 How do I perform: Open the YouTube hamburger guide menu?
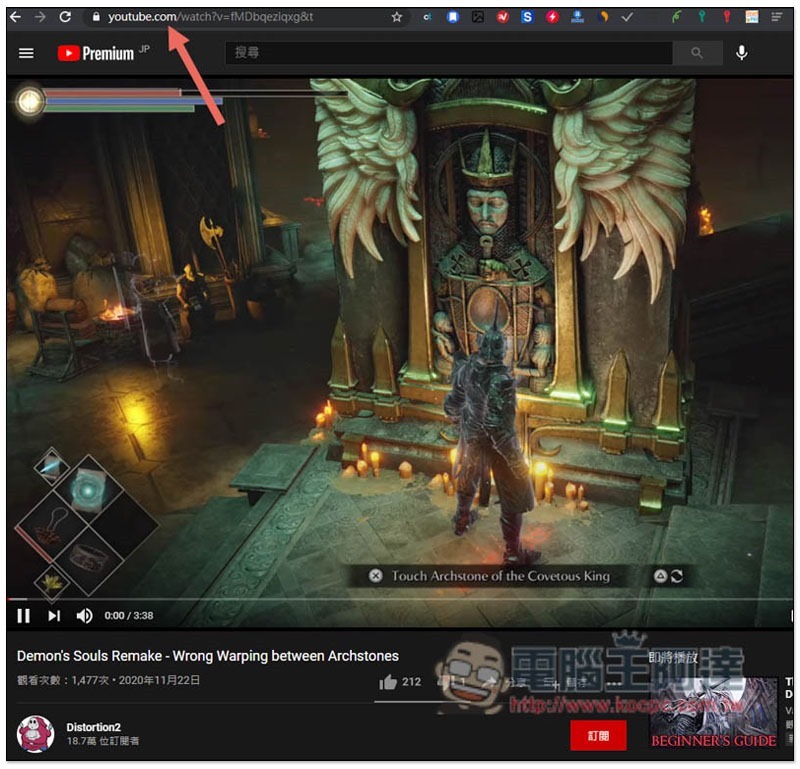click(x=26, y=53)
